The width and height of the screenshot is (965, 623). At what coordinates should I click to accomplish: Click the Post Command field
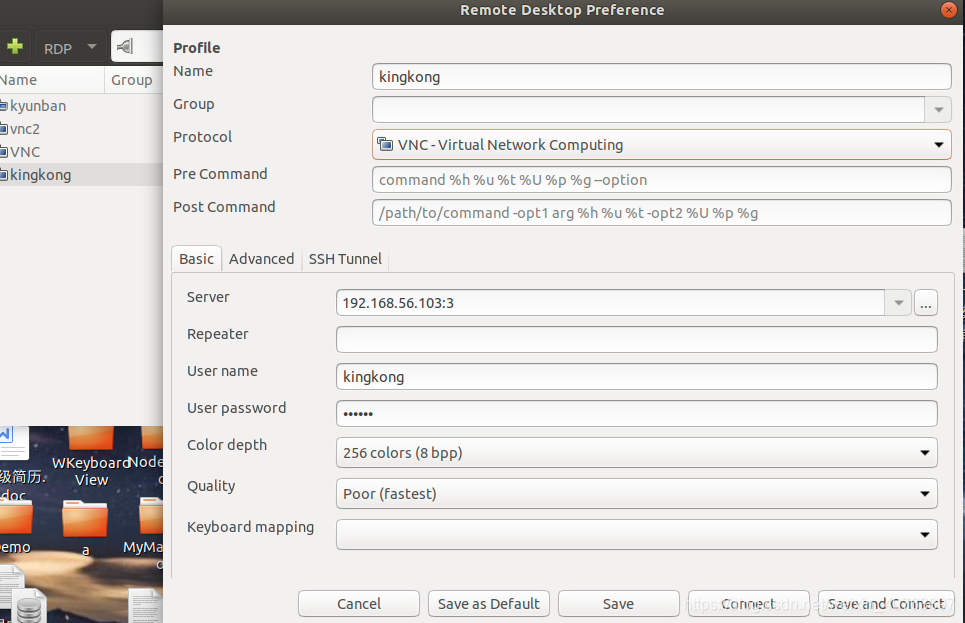(662, 213)
